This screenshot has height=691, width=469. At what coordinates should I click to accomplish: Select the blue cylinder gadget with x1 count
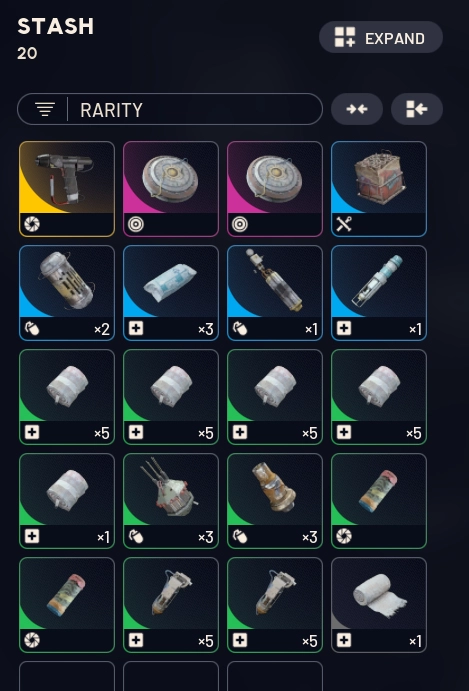click(275, 293)
